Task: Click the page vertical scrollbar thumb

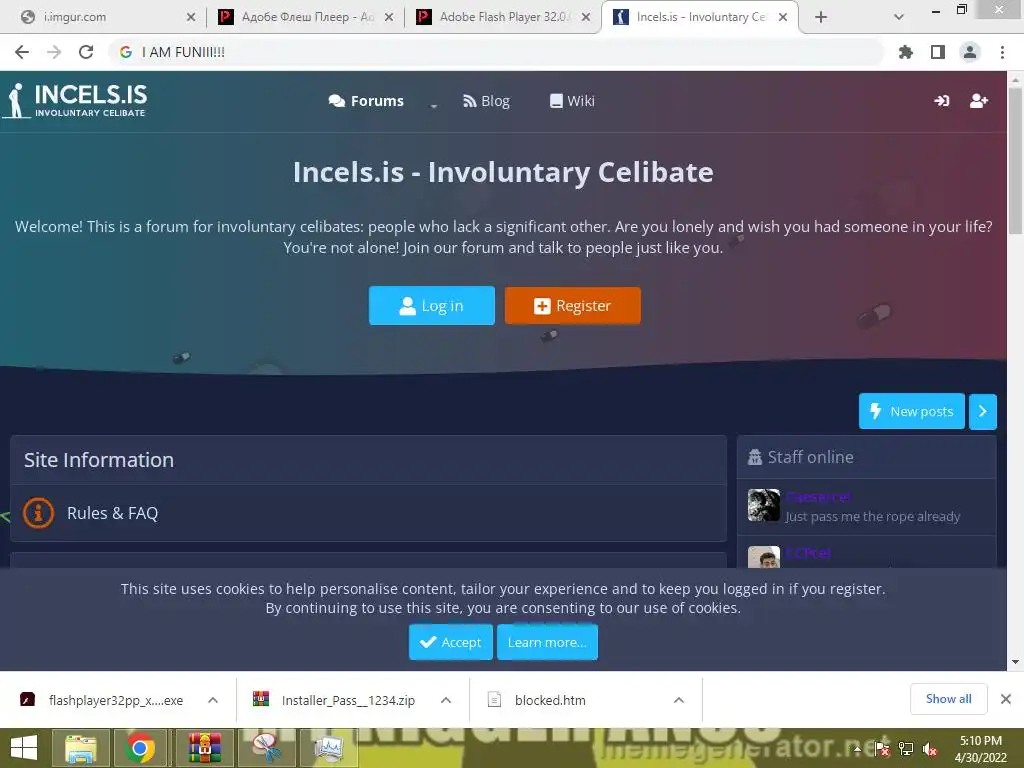Action: tap(1015, 160)
